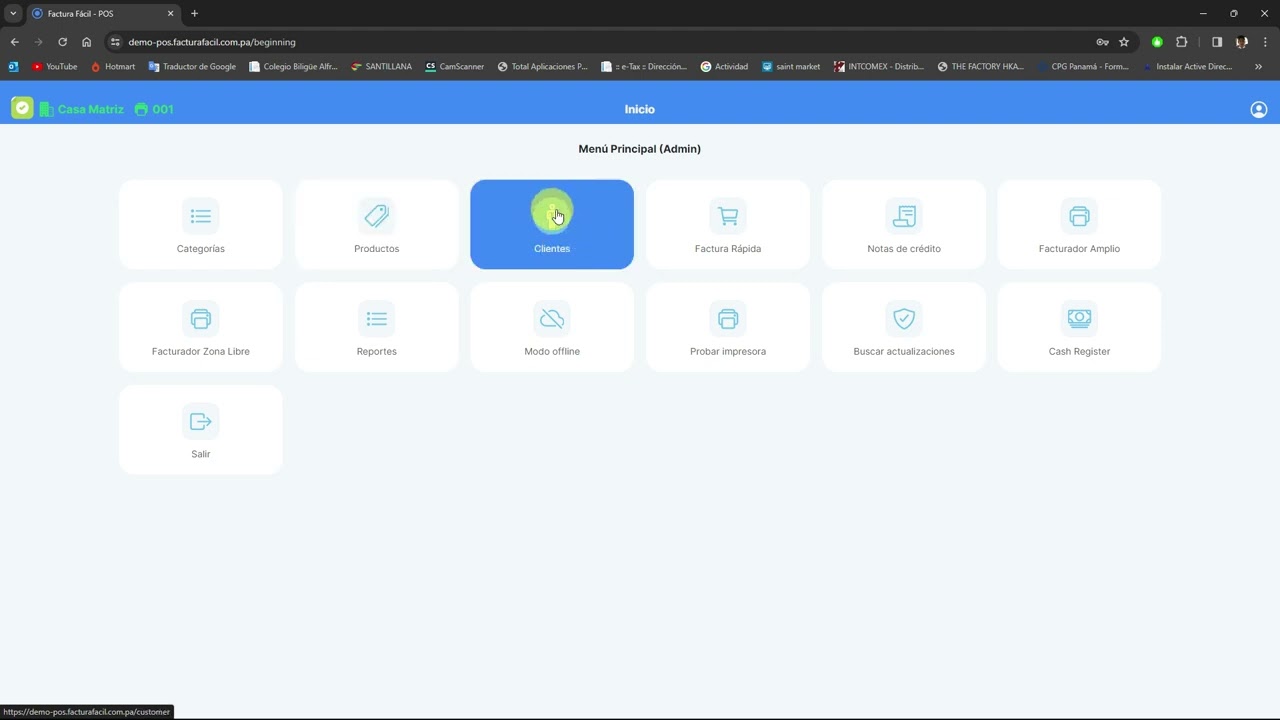This screenshot has height=720, width=1280.
Task: Open the Chrome three-dot menu
Action: click(1265, 42)
